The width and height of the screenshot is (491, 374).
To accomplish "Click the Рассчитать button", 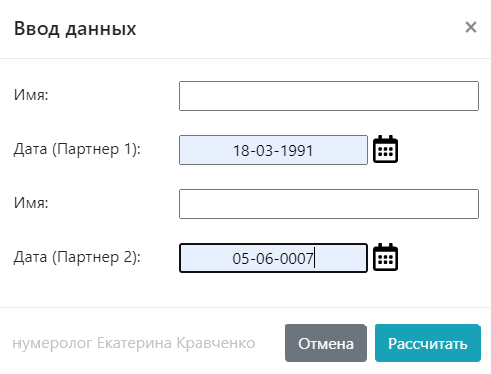I will point(428,343).
